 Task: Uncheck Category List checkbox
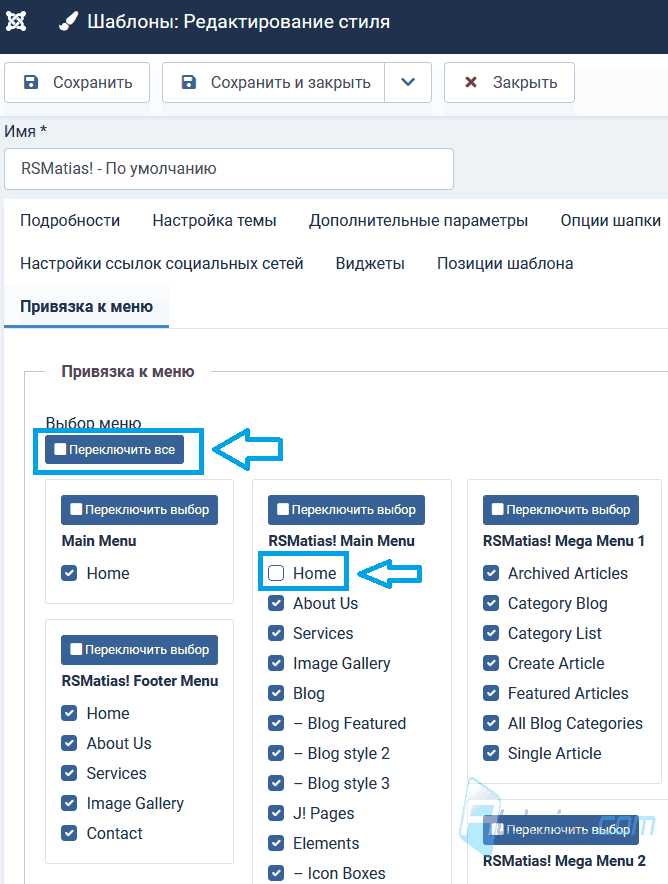point(491,633)
